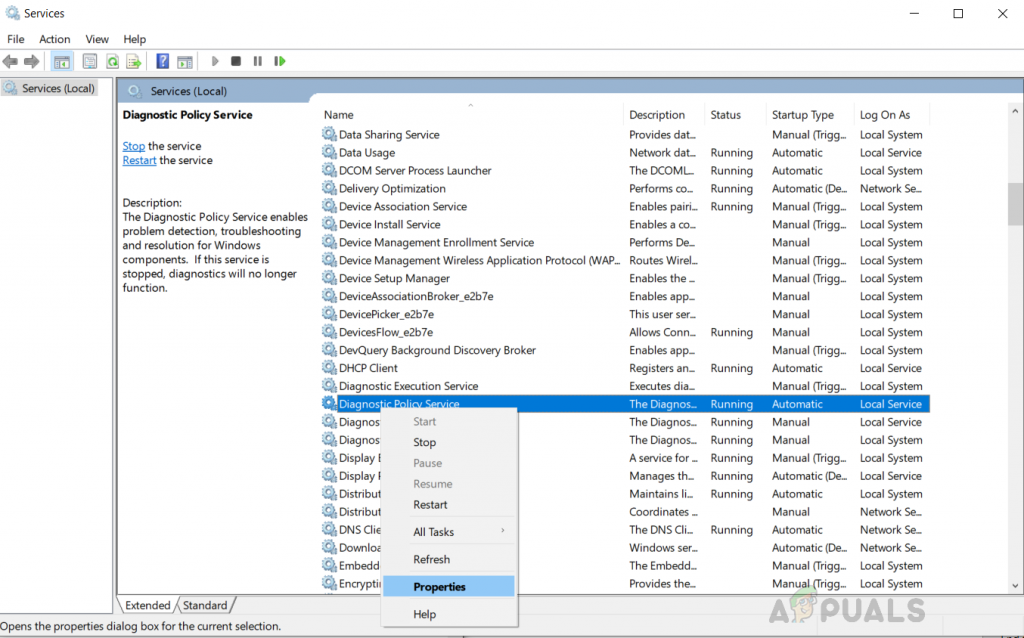The height and width of the screenshot is (638, 1024).
Task: Click the Forward navigation arrow
Action: tap(33, 61)
